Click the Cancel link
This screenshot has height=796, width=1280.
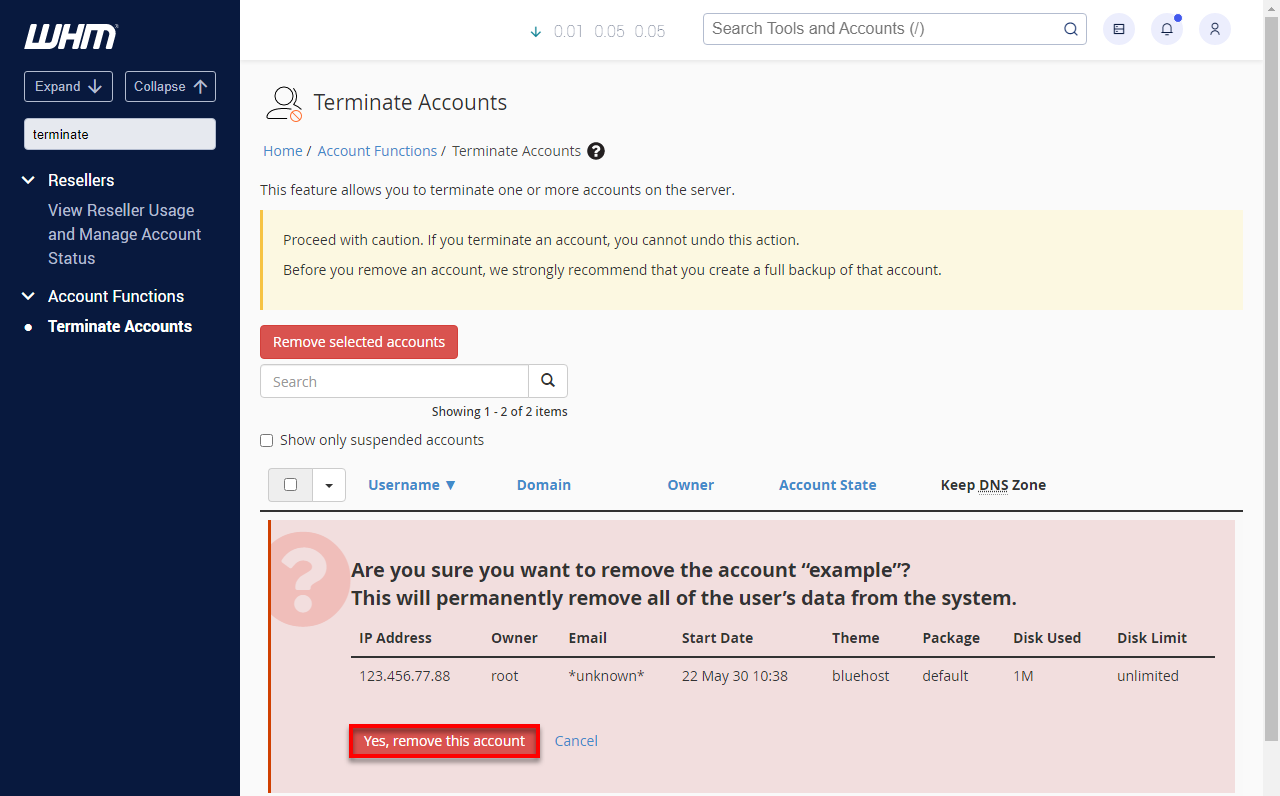pos(576,741)
